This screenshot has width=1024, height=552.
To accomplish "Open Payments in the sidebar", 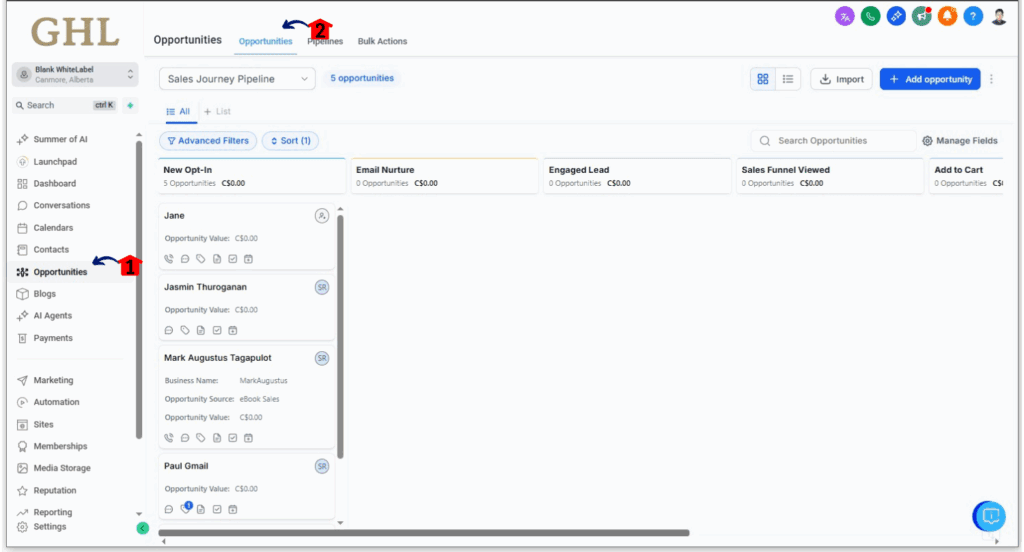I will [x=53, y=338].
